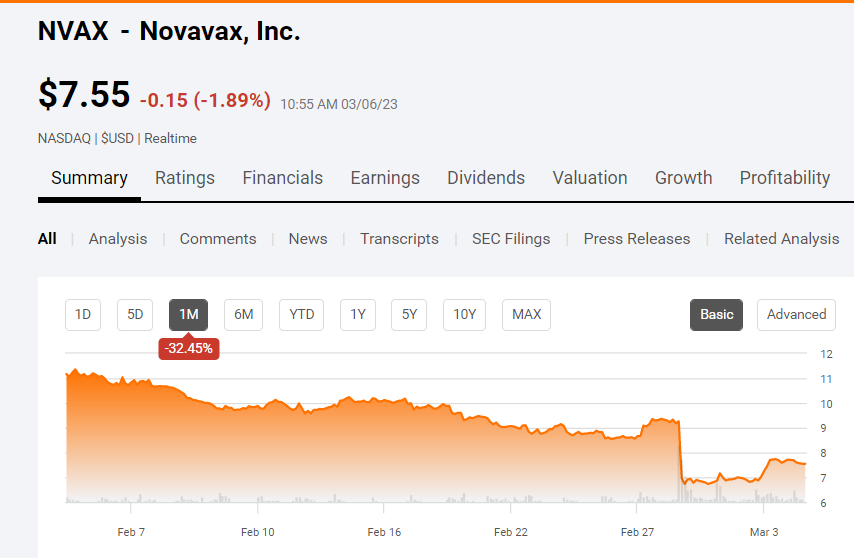Select Basic chart mode
The width and height of the screenshot is (854, 558).
click(716, 314)
